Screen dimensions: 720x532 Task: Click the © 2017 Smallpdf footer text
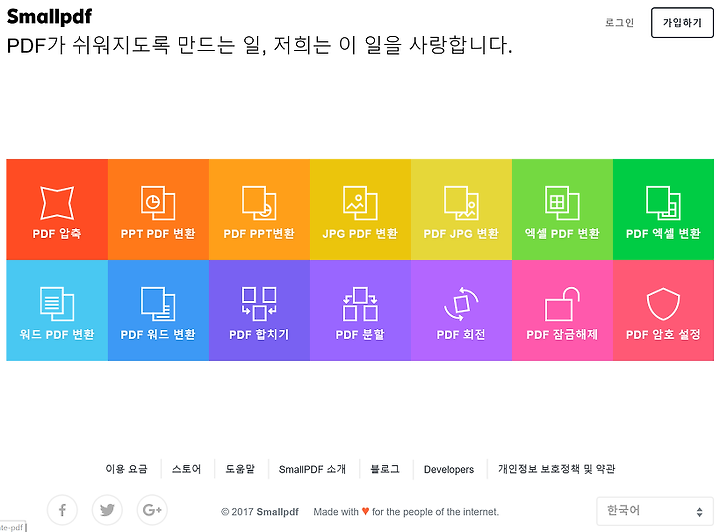click(x=260, y=512)
